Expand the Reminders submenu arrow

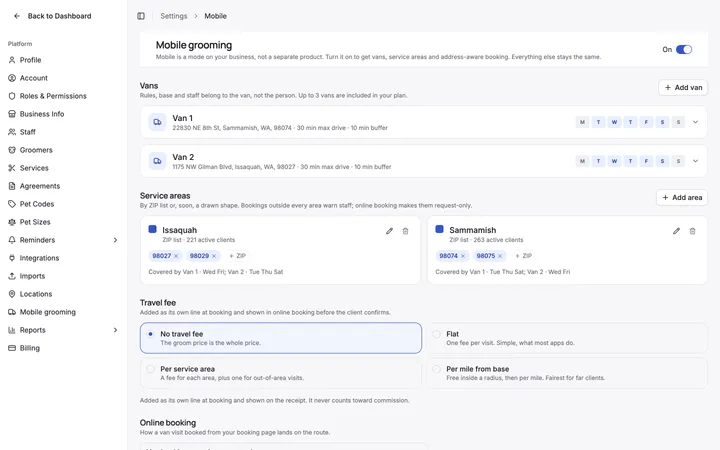[x=115, y=240]
